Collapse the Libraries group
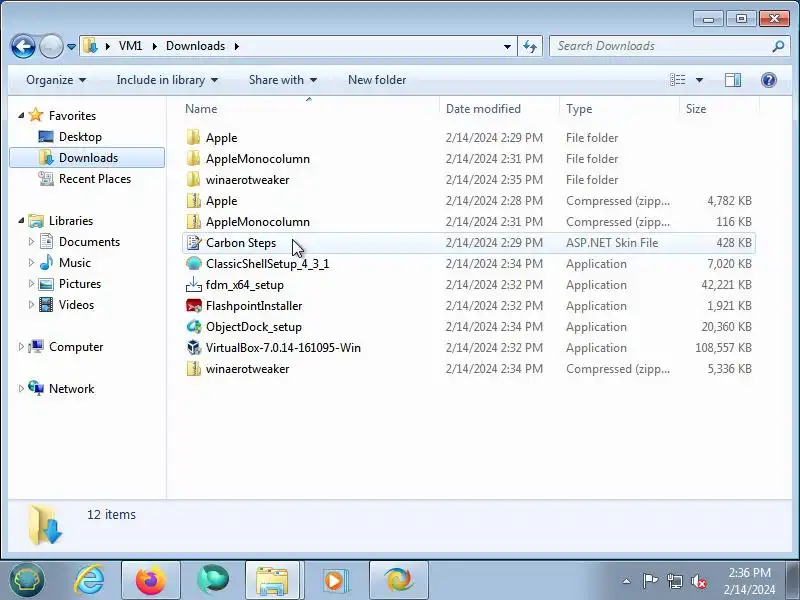 coord(21,221)
